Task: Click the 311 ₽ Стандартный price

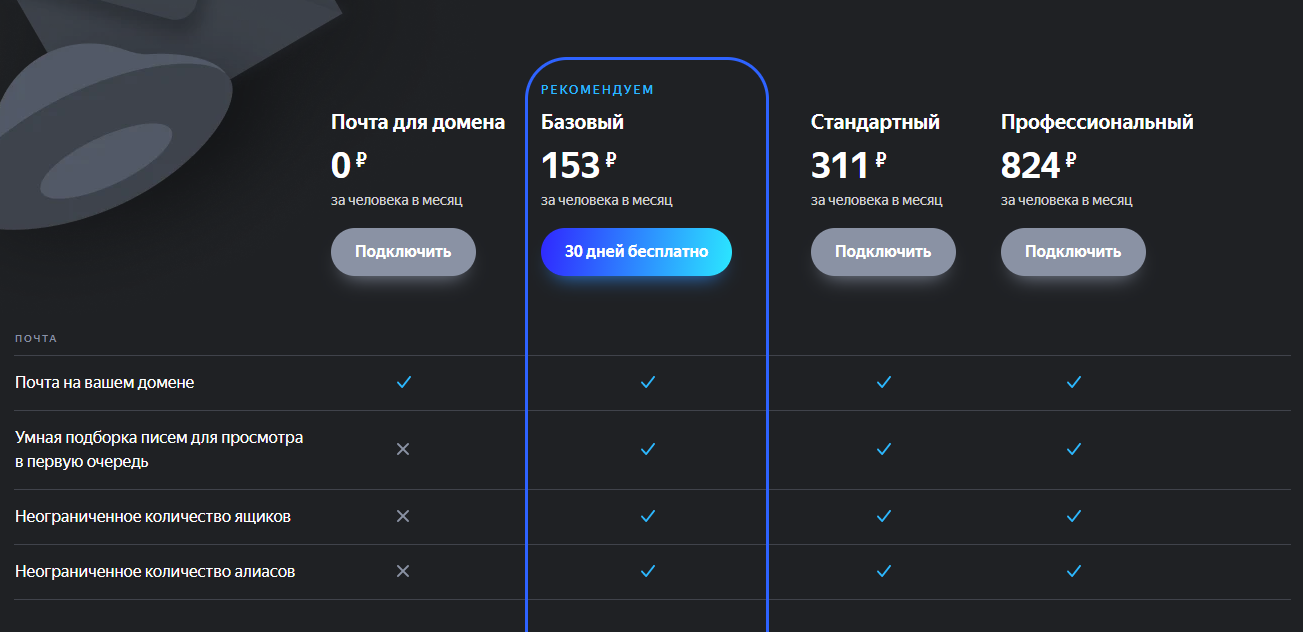Action: coord(848,165)
